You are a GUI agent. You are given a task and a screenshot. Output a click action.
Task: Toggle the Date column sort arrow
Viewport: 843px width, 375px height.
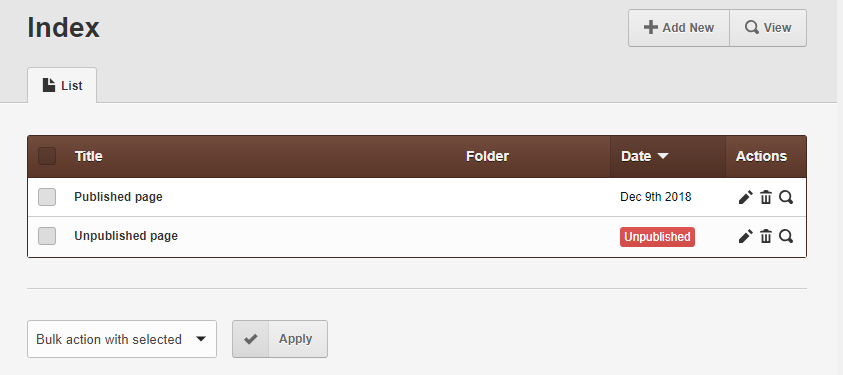tap(663, 156)
